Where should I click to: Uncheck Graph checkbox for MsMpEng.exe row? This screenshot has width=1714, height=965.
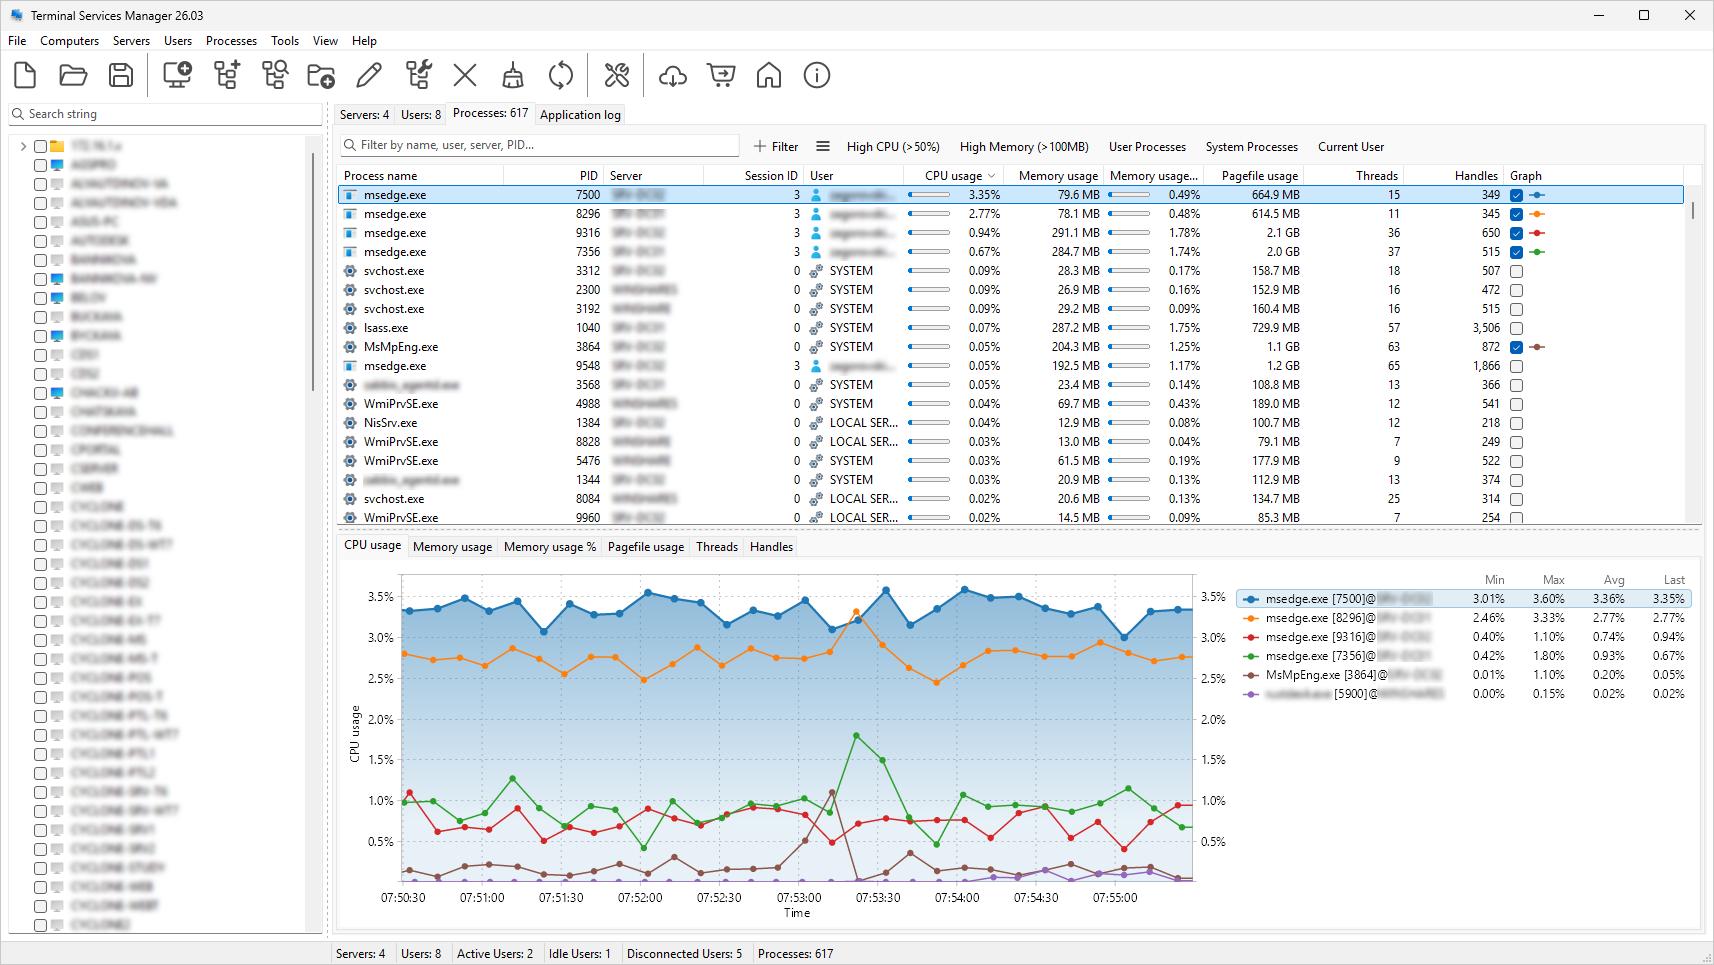click(1516, 348)
